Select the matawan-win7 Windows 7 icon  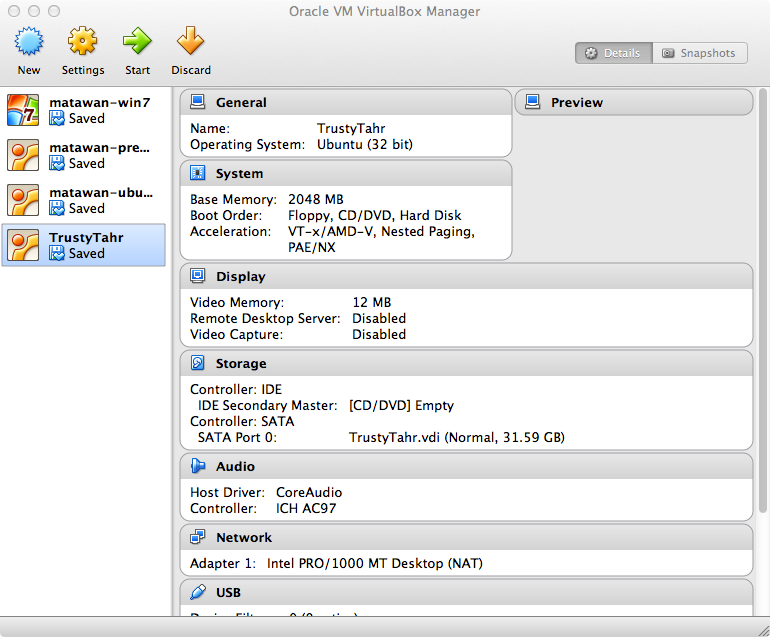click(23, 110)
